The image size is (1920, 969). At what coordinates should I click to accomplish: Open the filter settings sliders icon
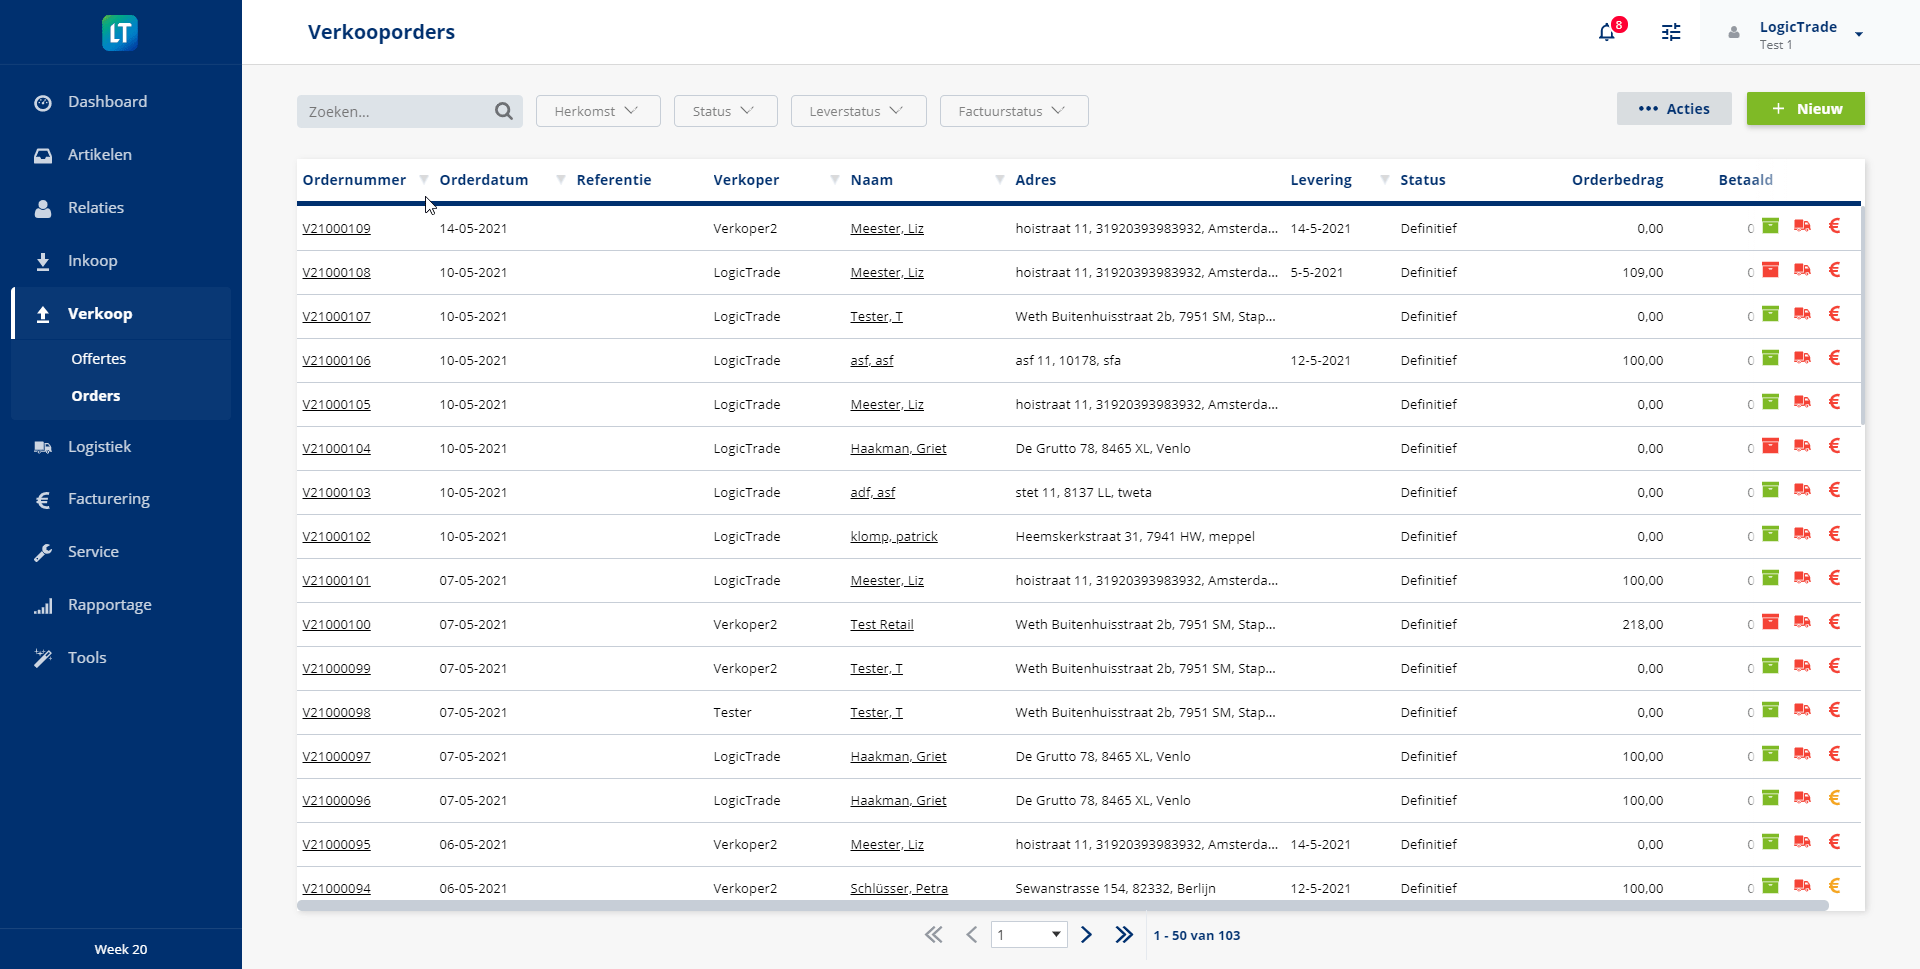(x=1671, y=32)
